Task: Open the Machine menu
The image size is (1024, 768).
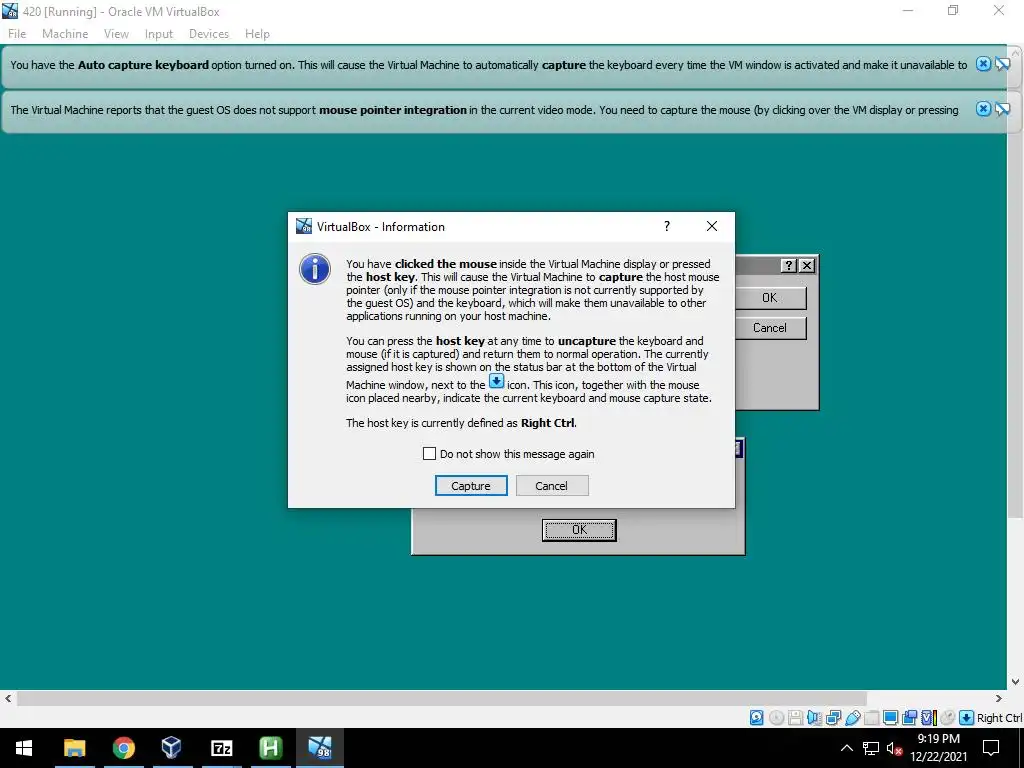Action: [65, 34]
